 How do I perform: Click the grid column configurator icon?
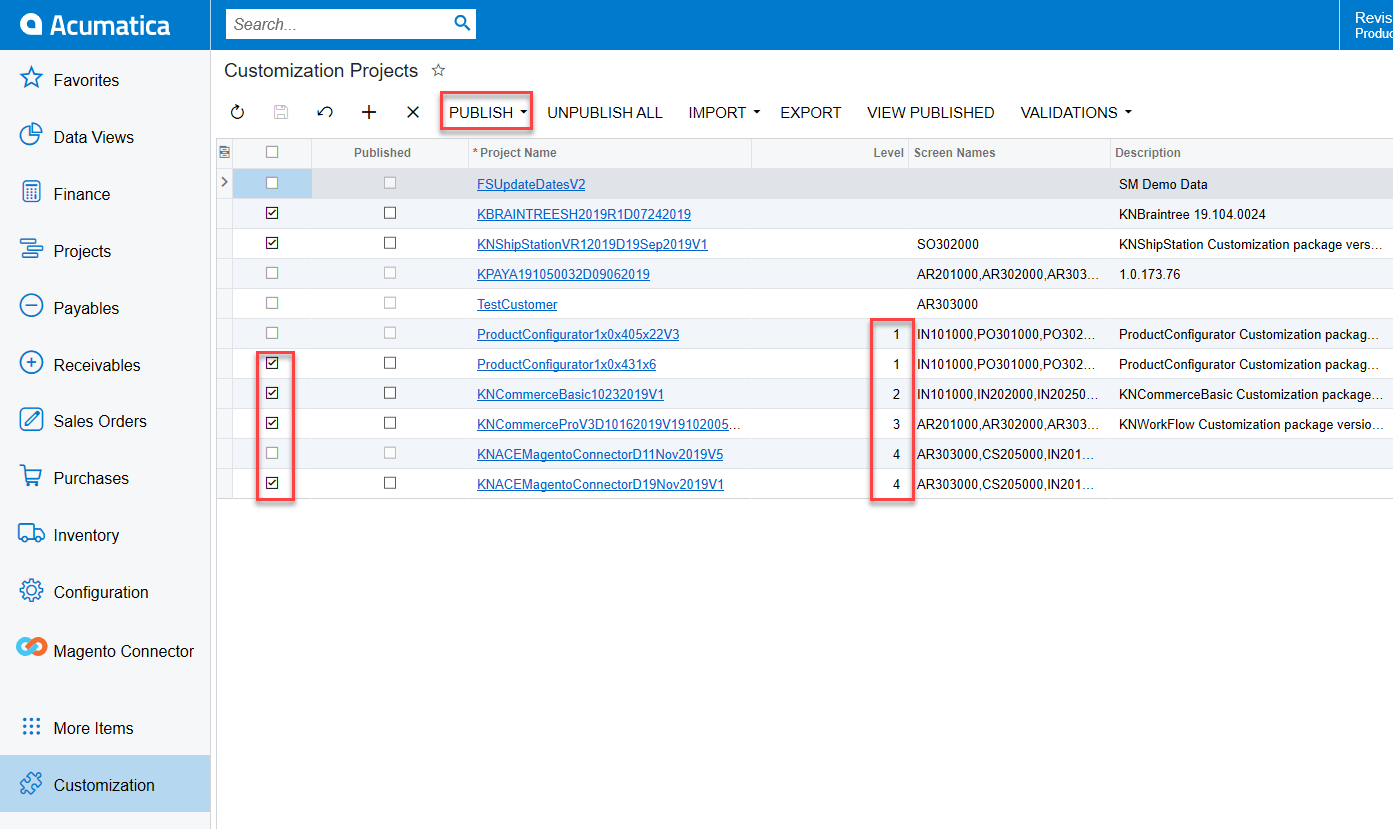click(224, 152)
